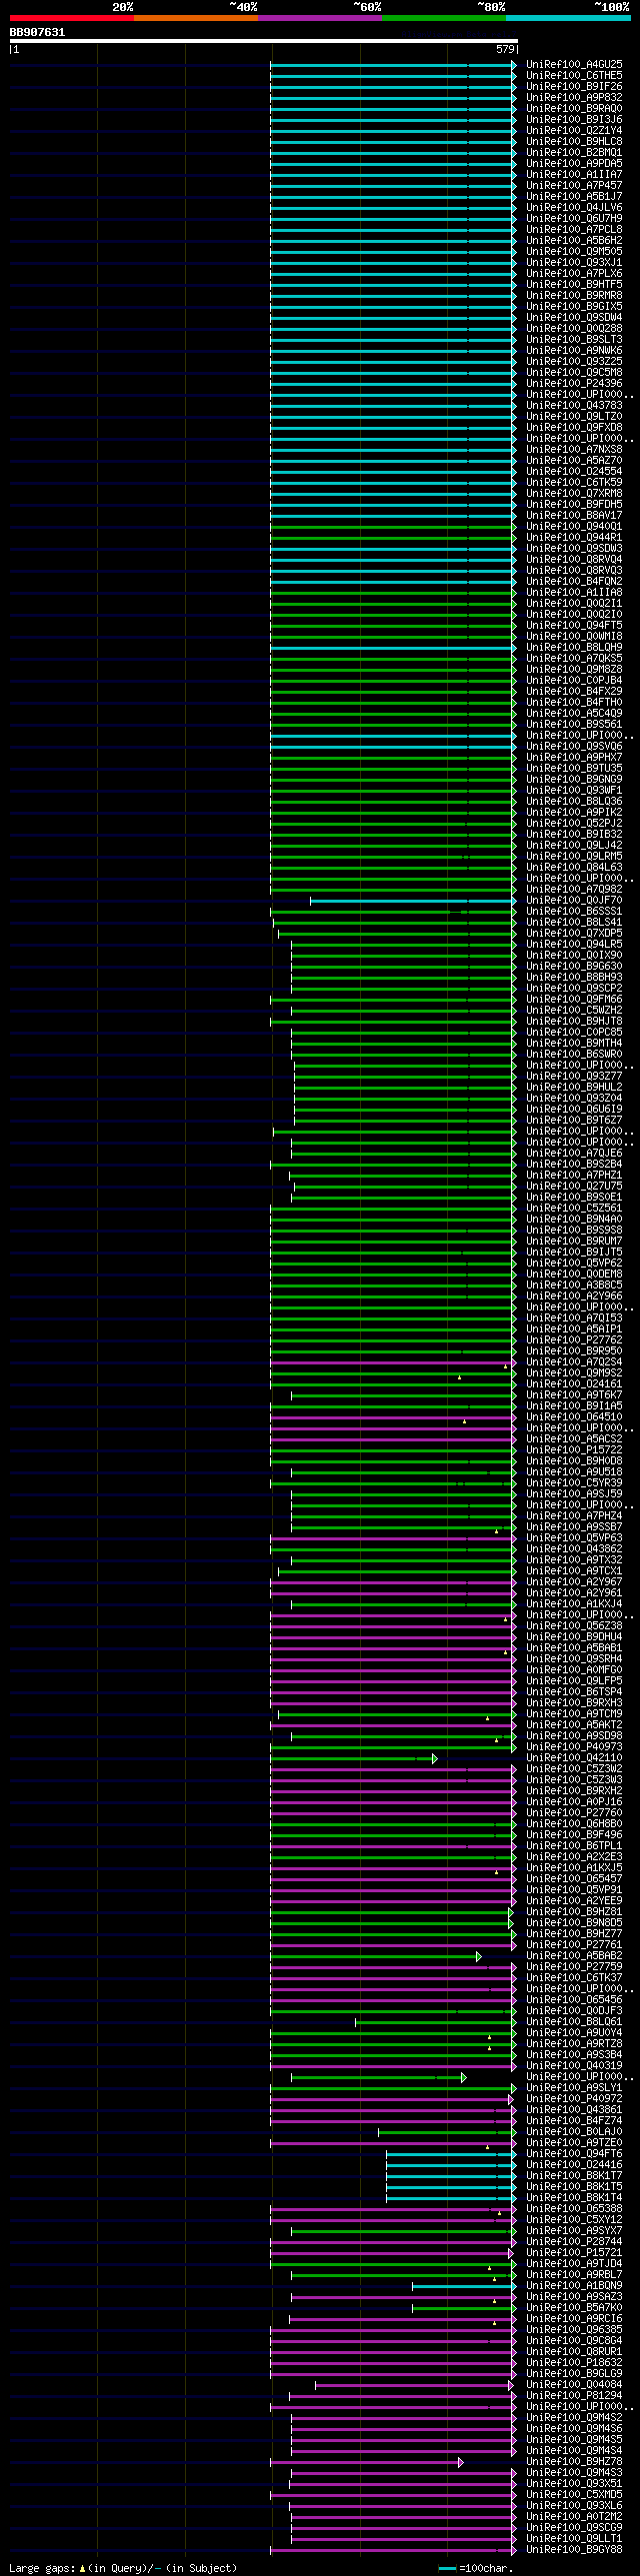Open hit UniRef100_Q2Z1Y4
Screen dimensions: 640x2576
pyautogui.click(x=574, y=130)
